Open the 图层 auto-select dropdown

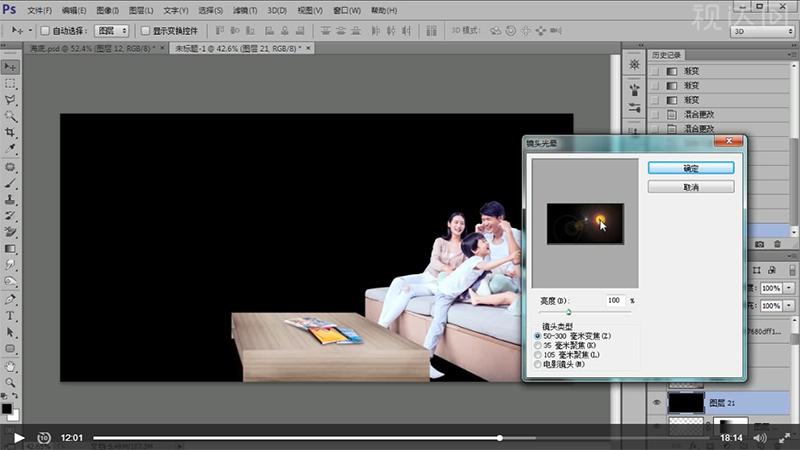112,31
